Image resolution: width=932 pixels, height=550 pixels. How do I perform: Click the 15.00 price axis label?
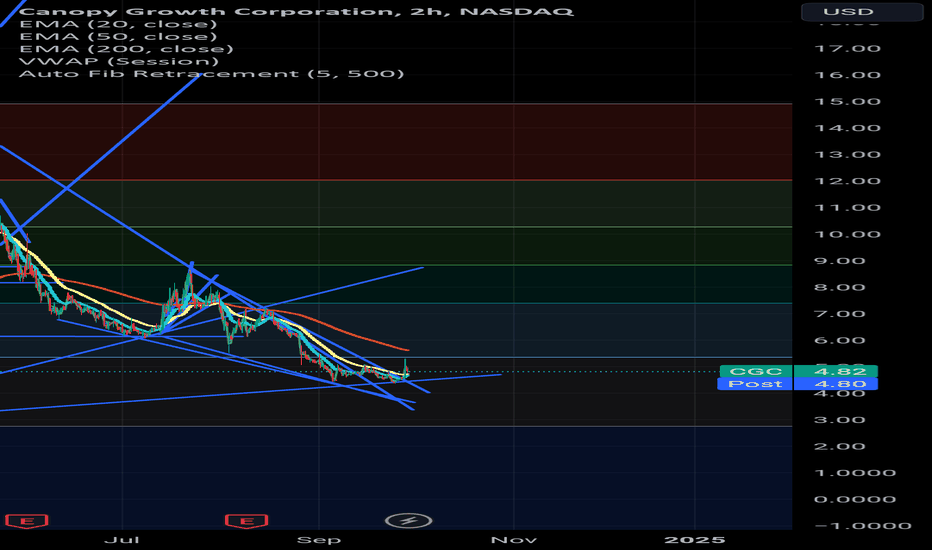tap(847, 102)
